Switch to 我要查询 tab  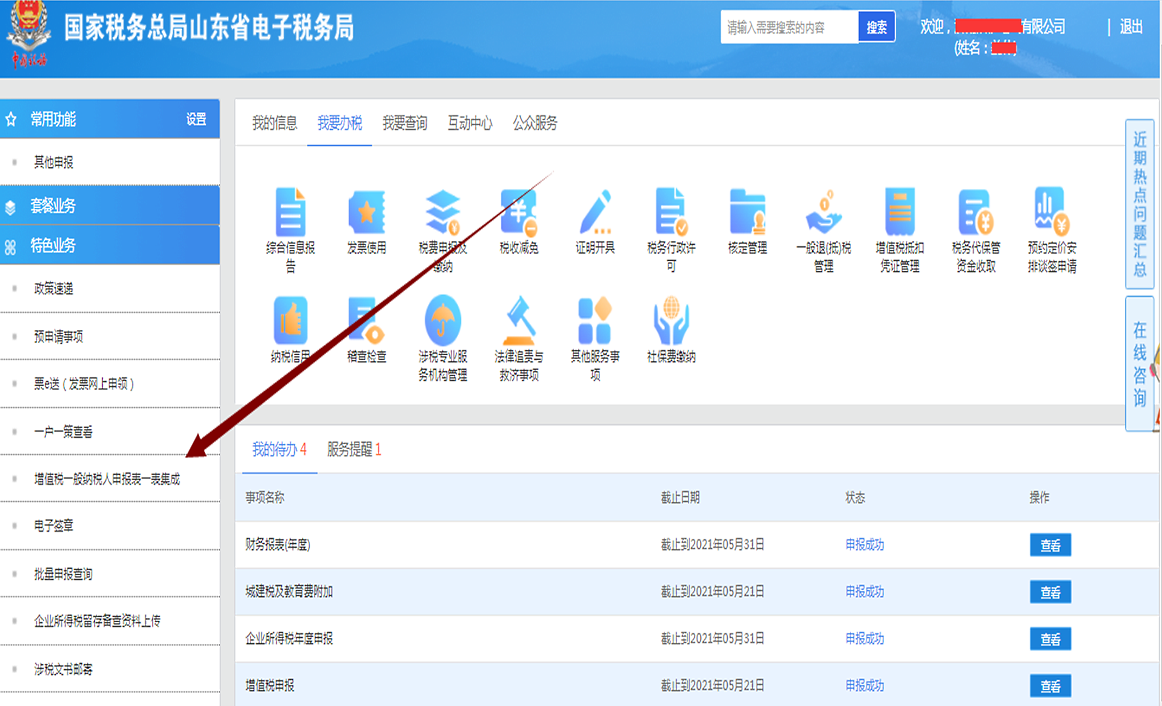405,123
